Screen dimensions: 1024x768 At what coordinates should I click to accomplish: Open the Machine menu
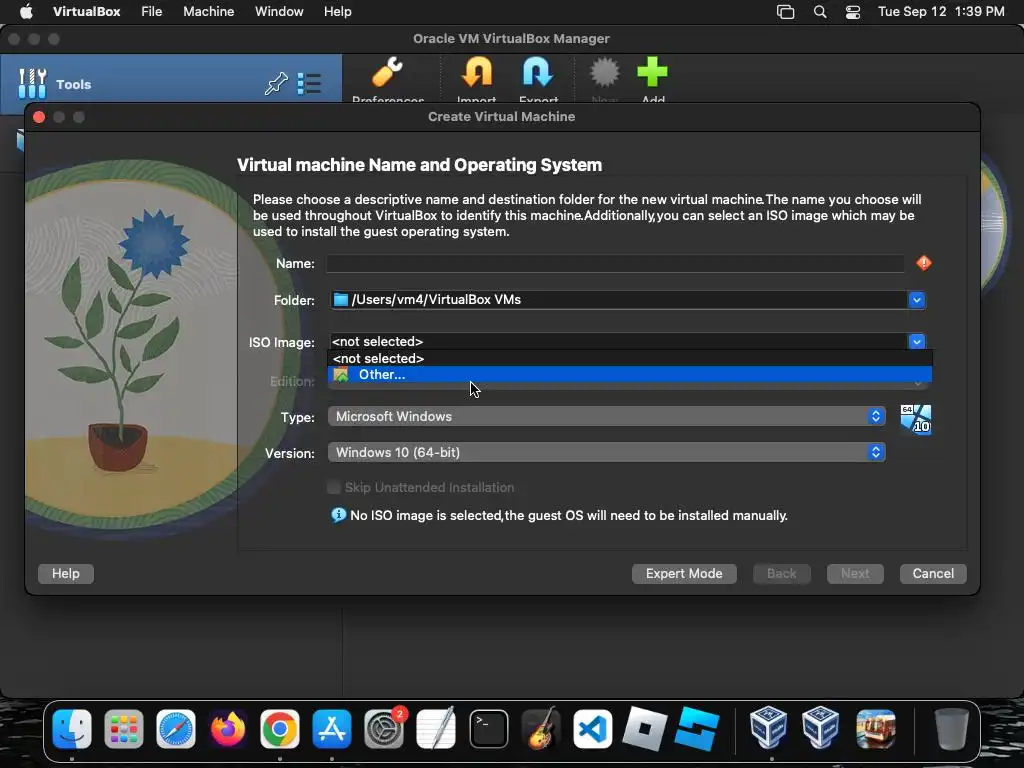(208, 12)
